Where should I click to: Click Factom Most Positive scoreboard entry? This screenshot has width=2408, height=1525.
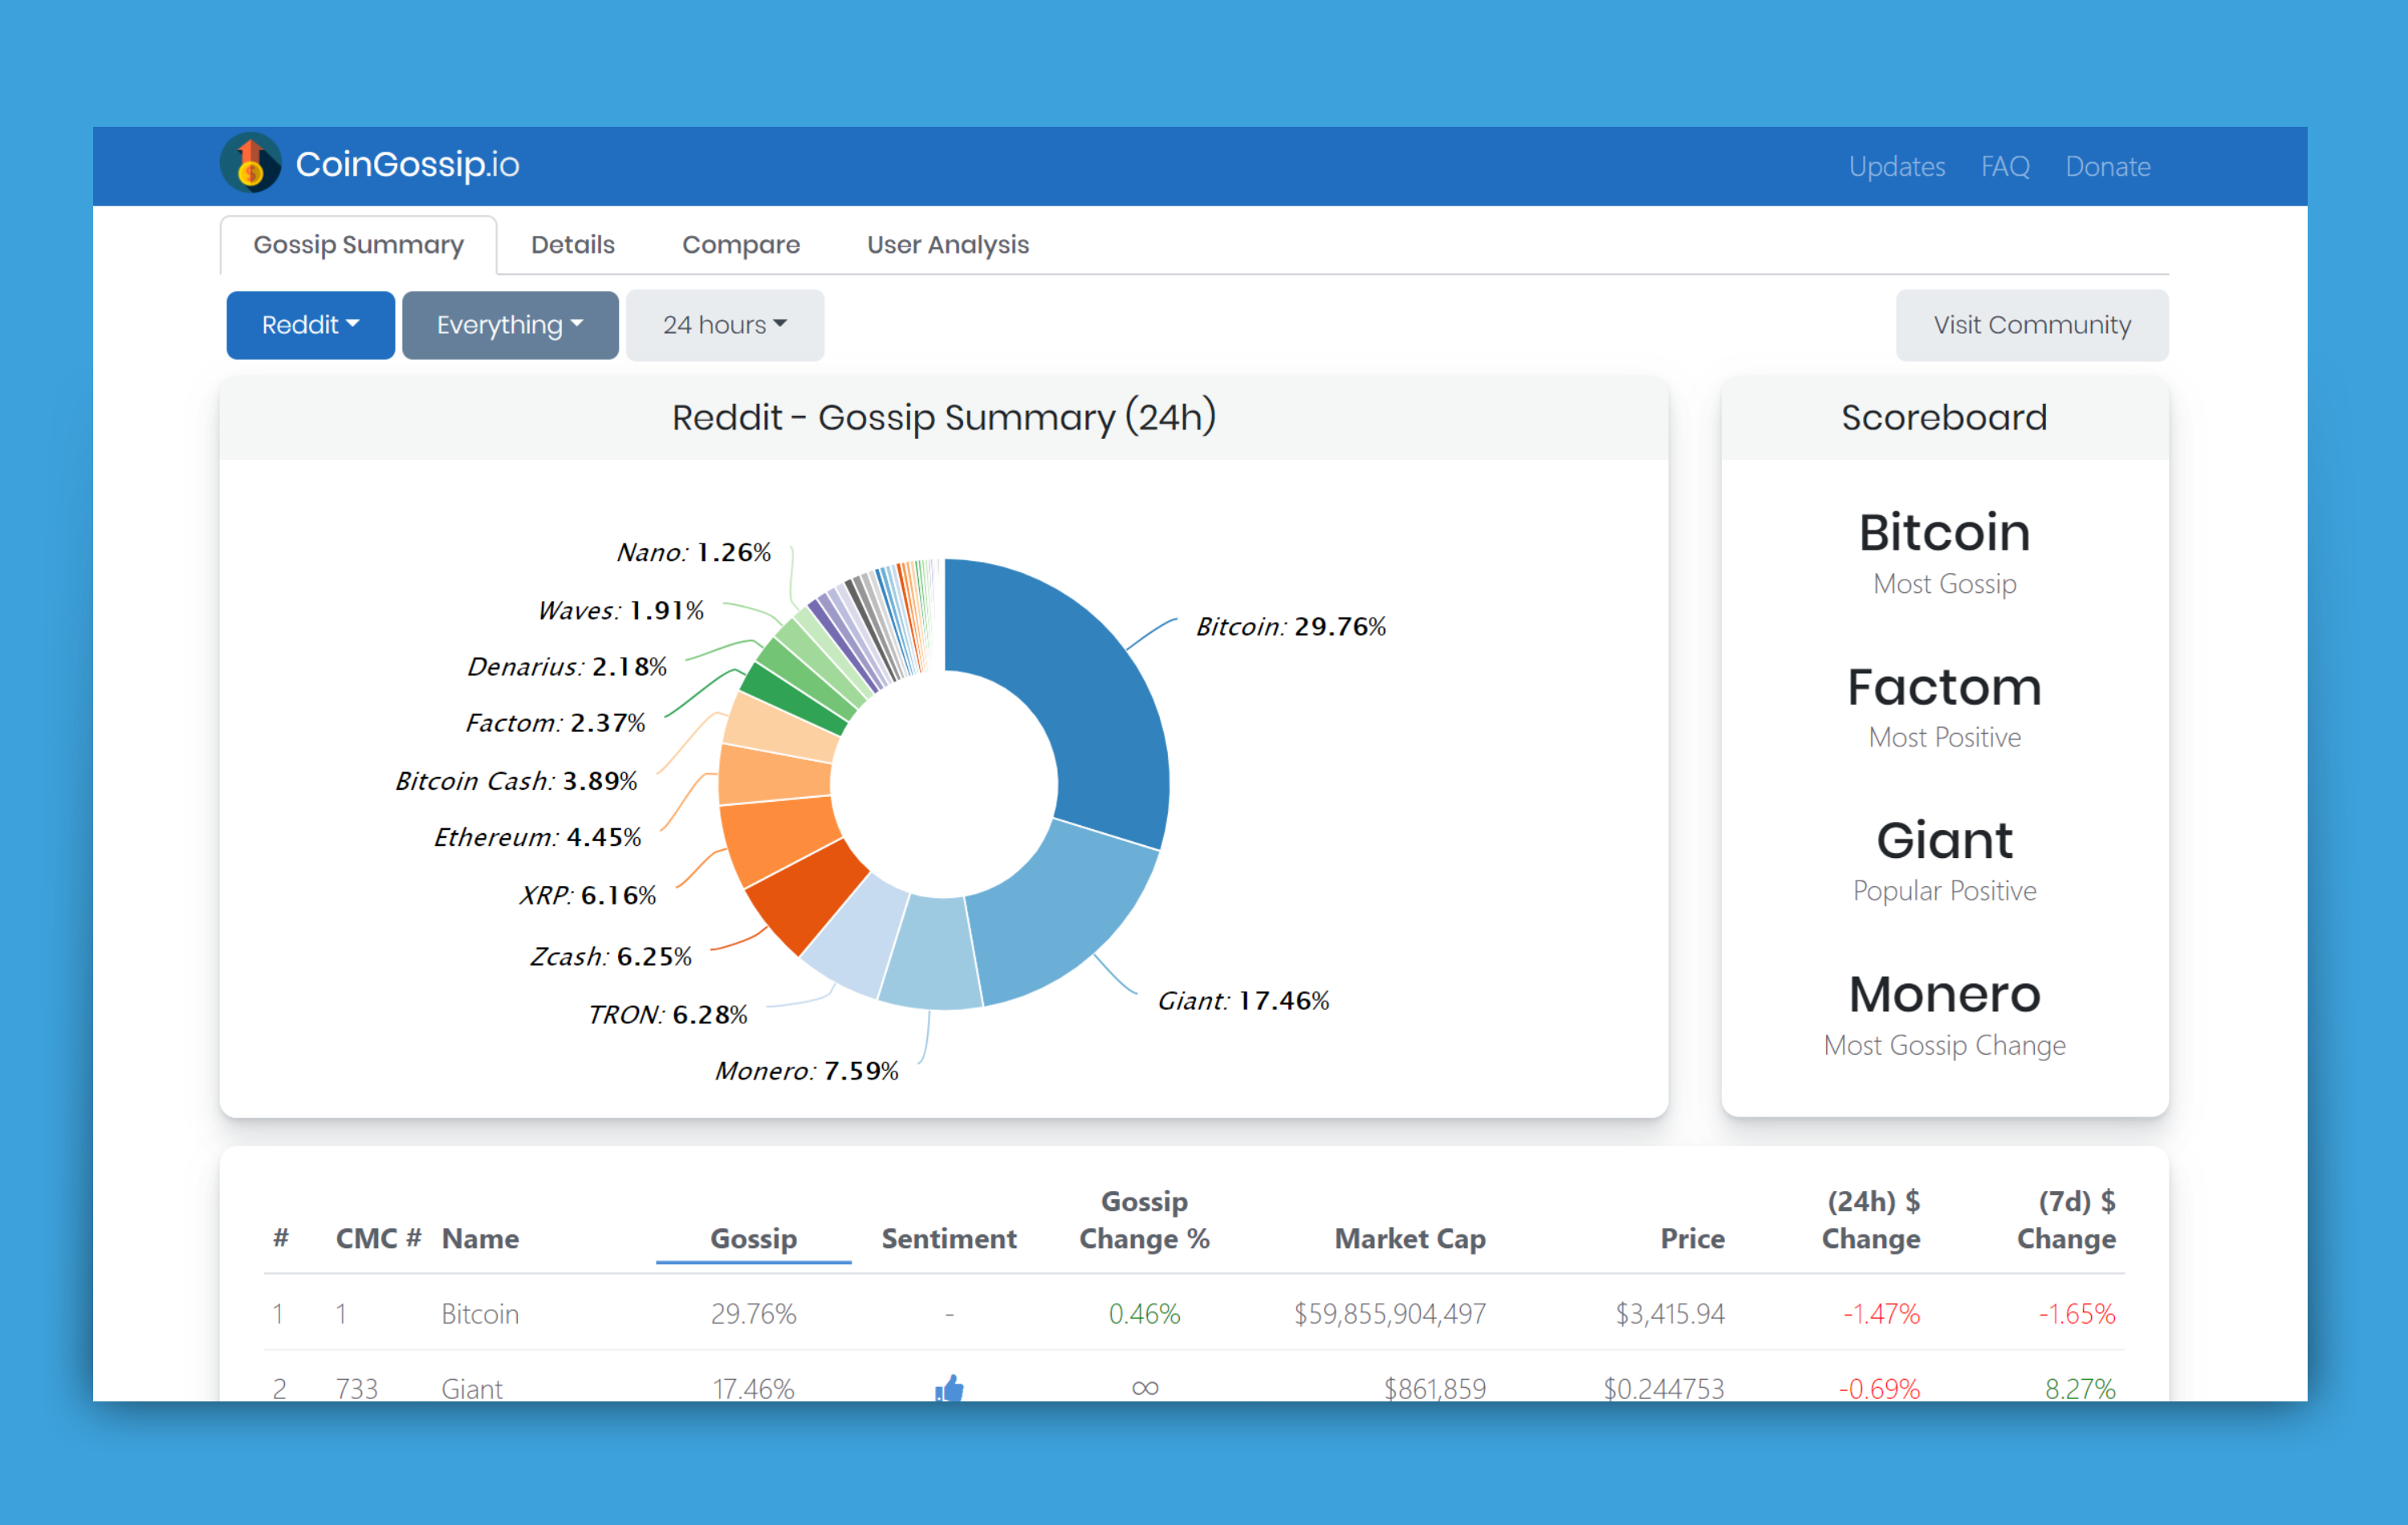tap(1944, 706)
